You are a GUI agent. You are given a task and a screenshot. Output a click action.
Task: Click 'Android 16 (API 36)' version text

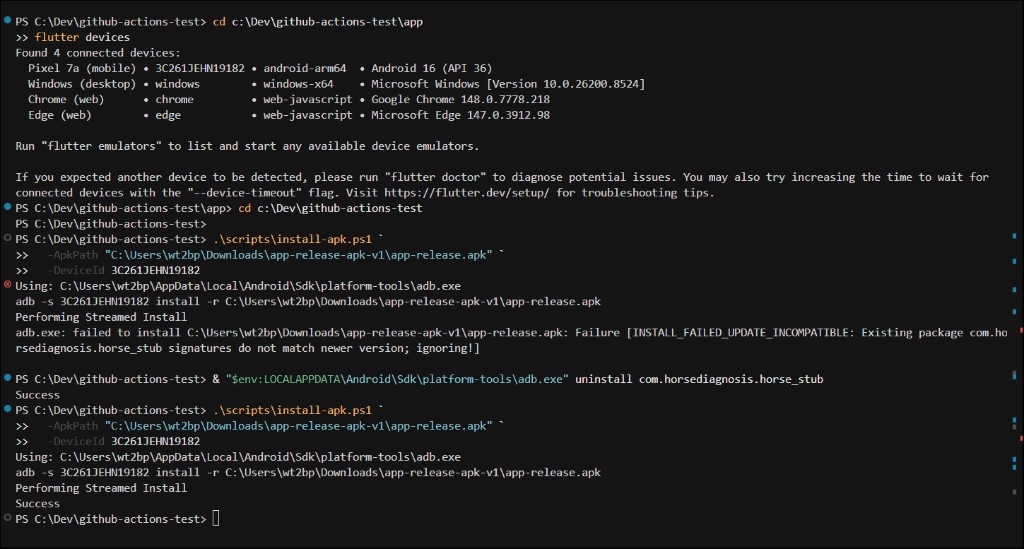click(x=432, y=68)
